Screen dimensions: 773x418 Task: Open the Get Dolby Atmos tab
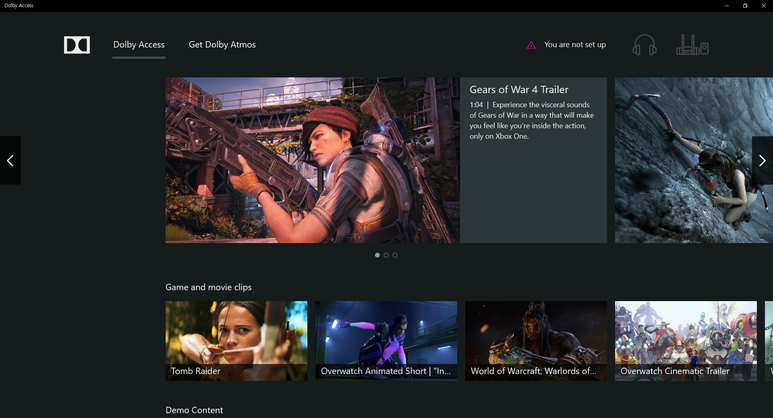point(222,44)
